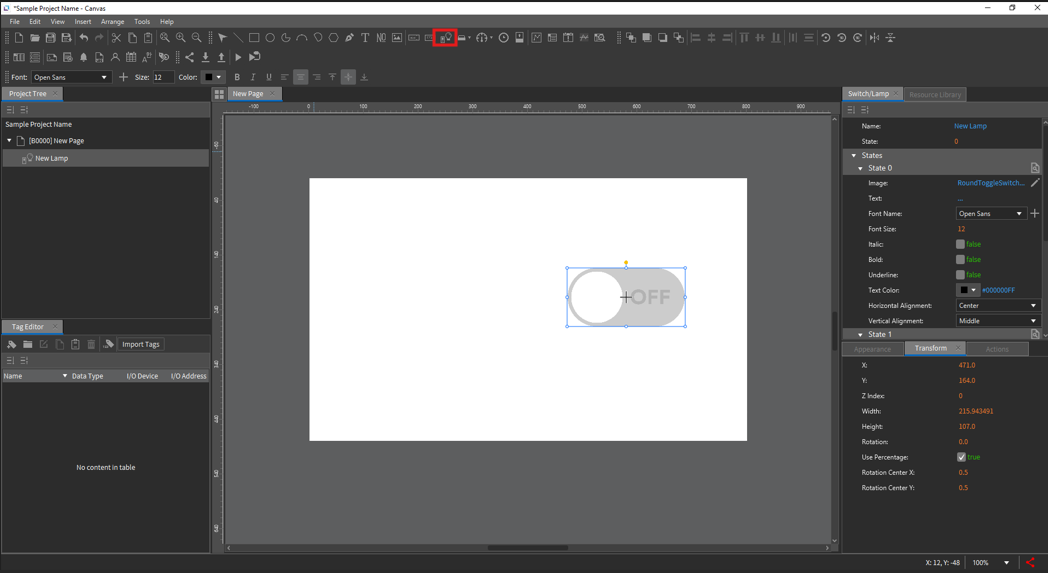Click the Cut scissors icon
This screenshot has height=573, width=1048.
click(116, 38)
